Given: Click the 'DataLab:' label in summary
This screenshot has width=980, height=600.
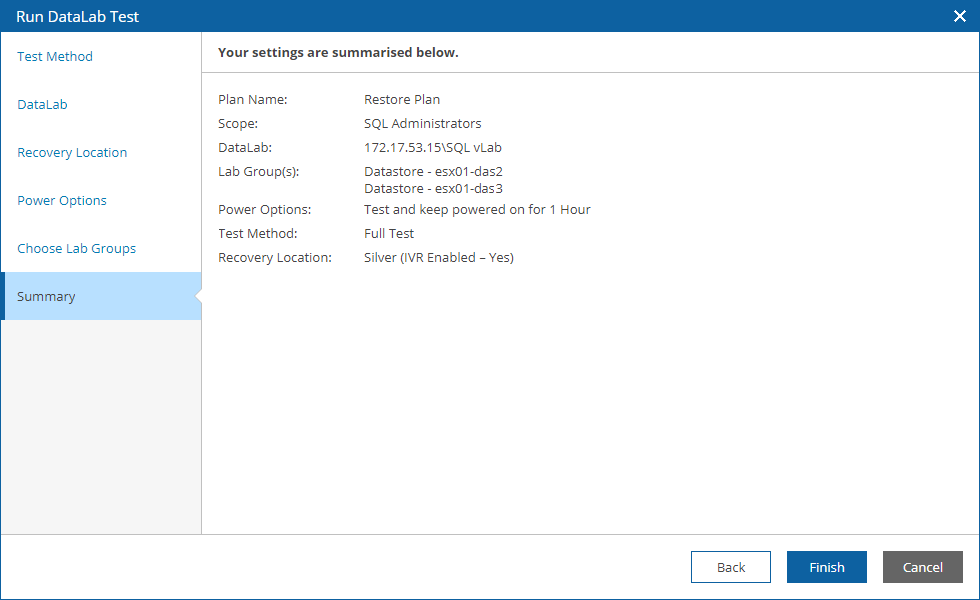Looking at the screenshot, I should [244, 148].
